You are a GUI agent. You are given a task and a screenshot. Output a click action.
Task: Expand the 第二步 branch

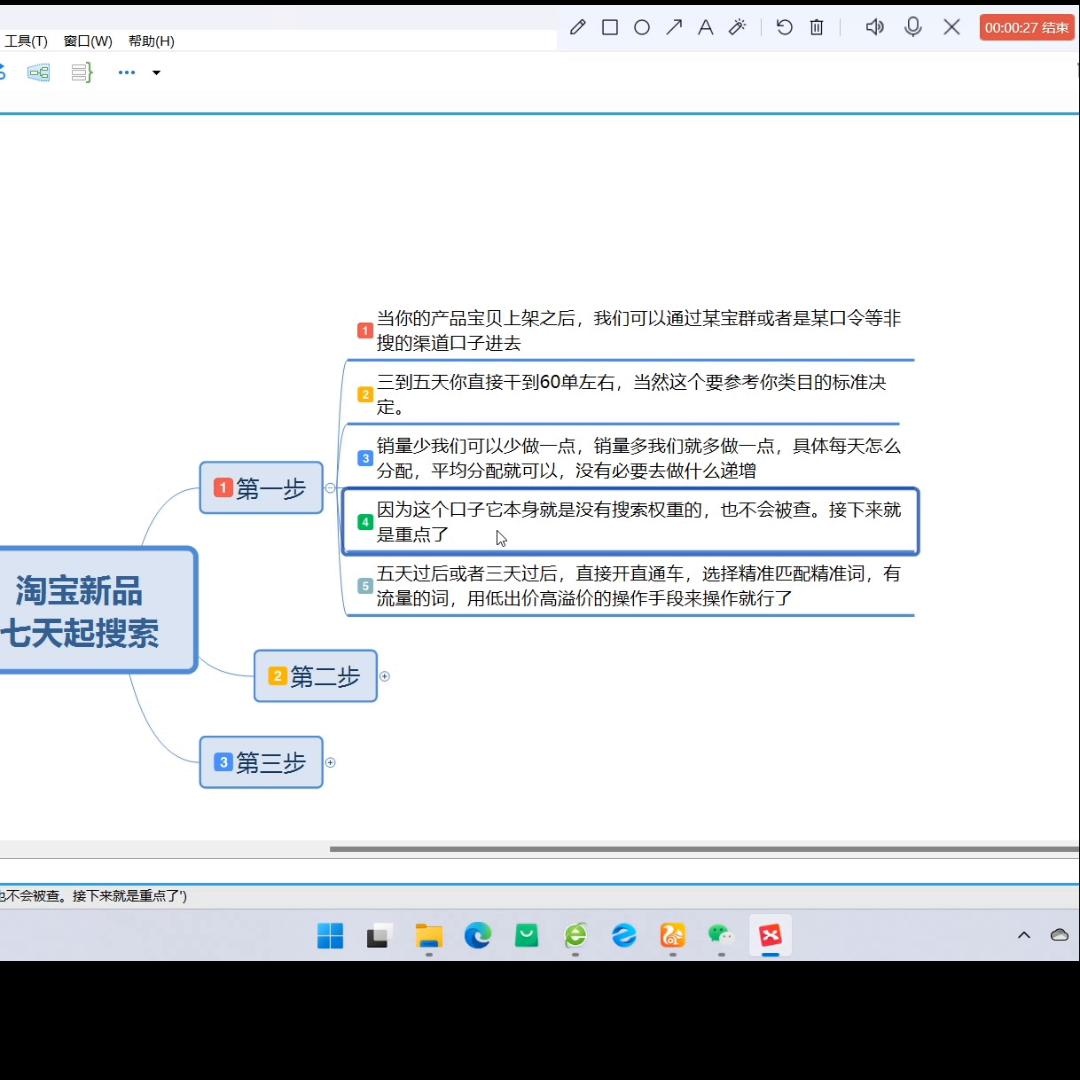[x=385, y=676]
